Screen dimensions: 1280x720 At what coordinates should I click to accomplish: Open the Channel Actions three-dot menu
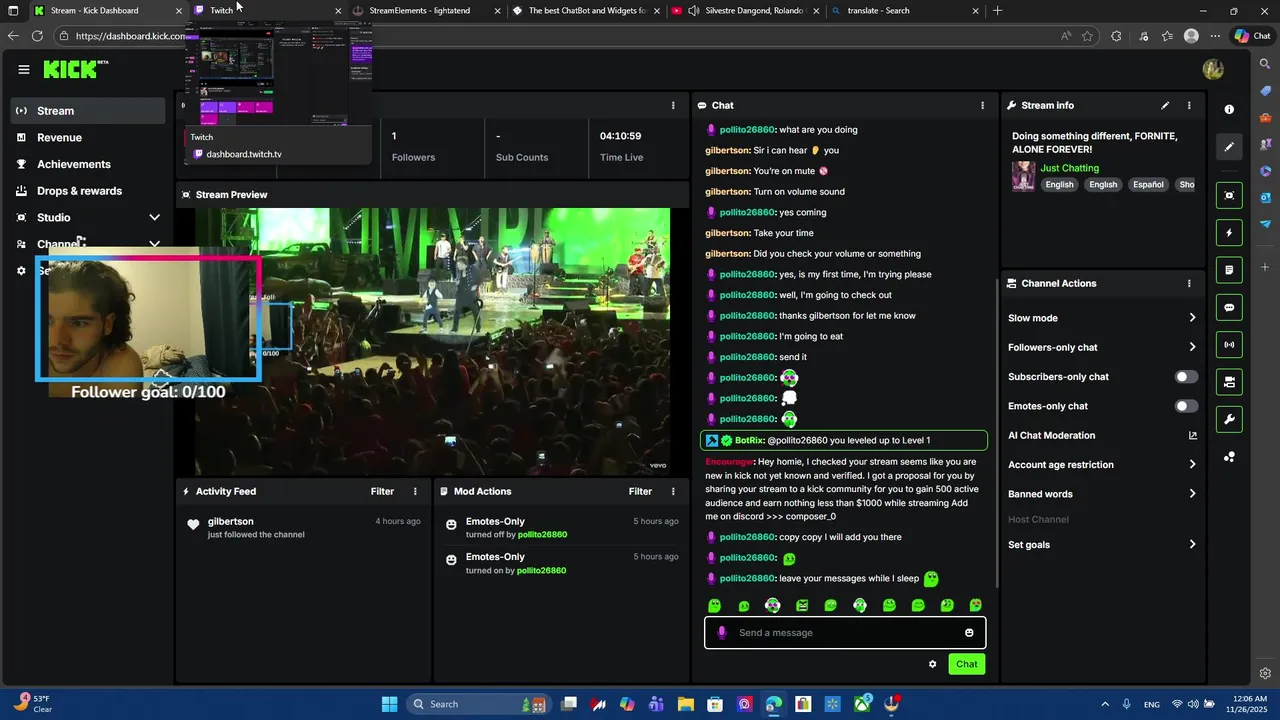[1189, 283]
